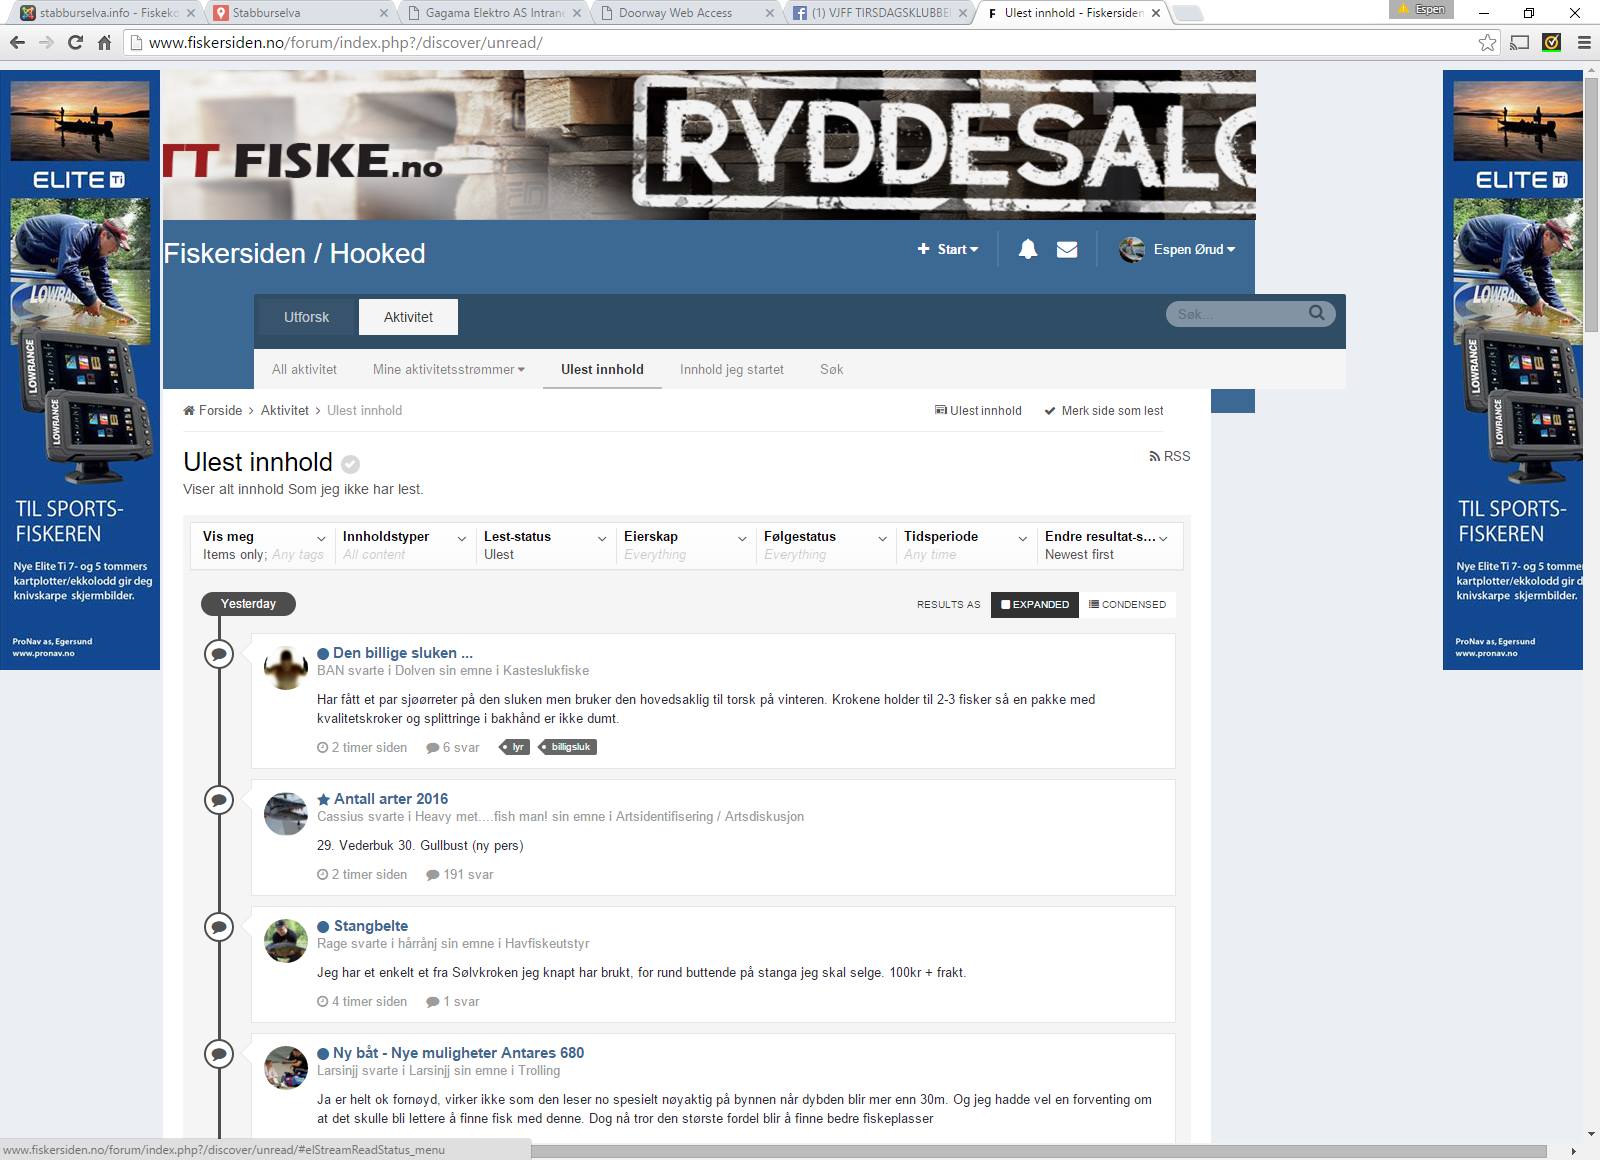Expand the Vis meg filter dropdown
The width and height of the screenshot is (1600, 1160).
[x=263, y=545]
